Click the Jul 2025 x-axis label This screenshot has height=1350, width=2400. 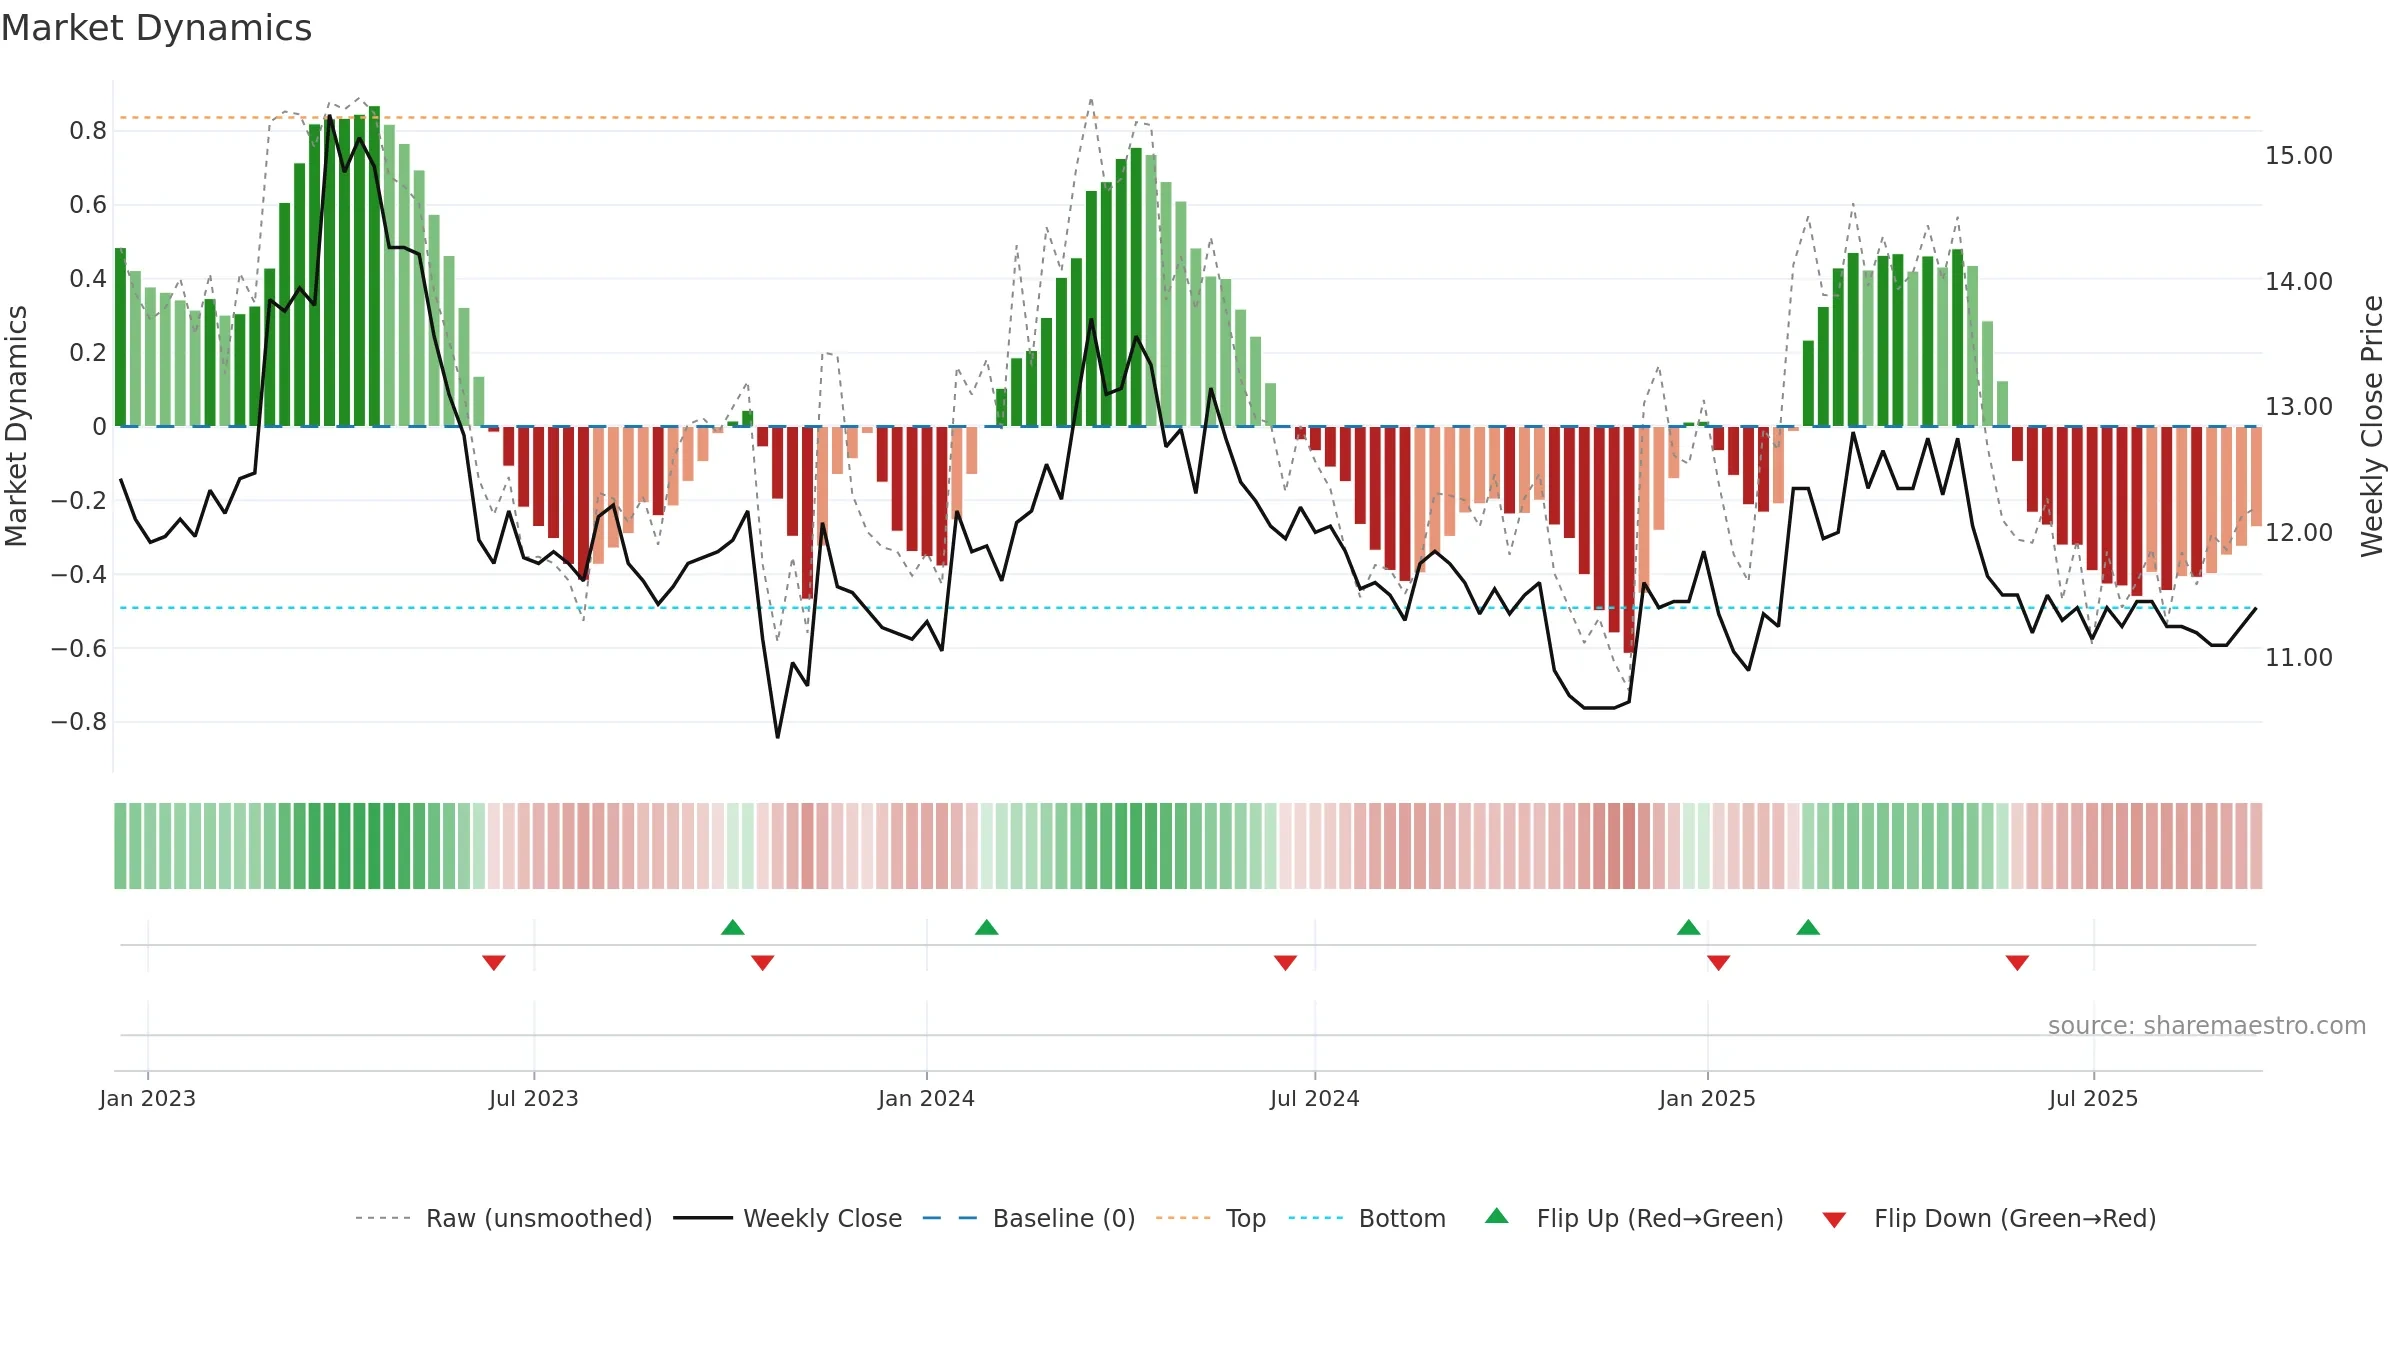(x=2094, y=1098)
